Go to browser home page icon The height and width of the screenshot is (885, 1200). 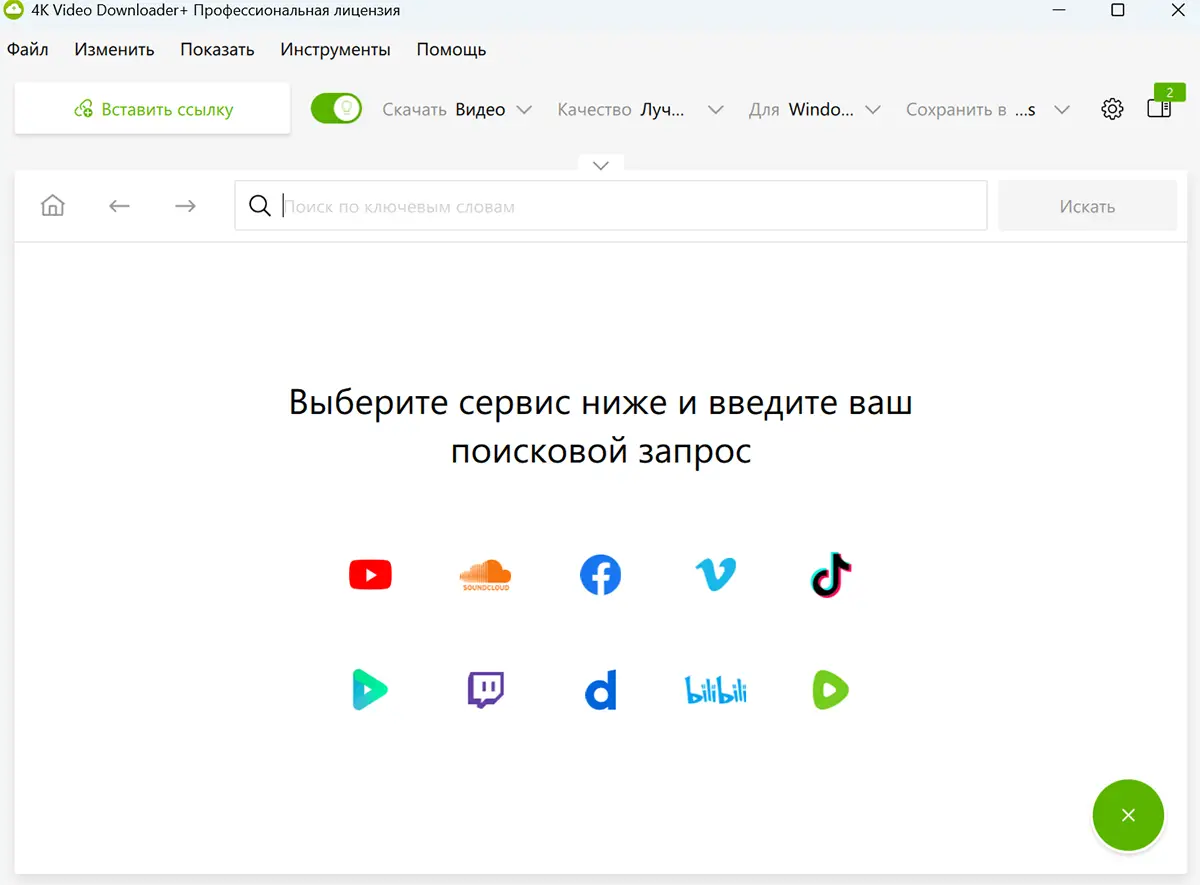click(x=53, y=206)
